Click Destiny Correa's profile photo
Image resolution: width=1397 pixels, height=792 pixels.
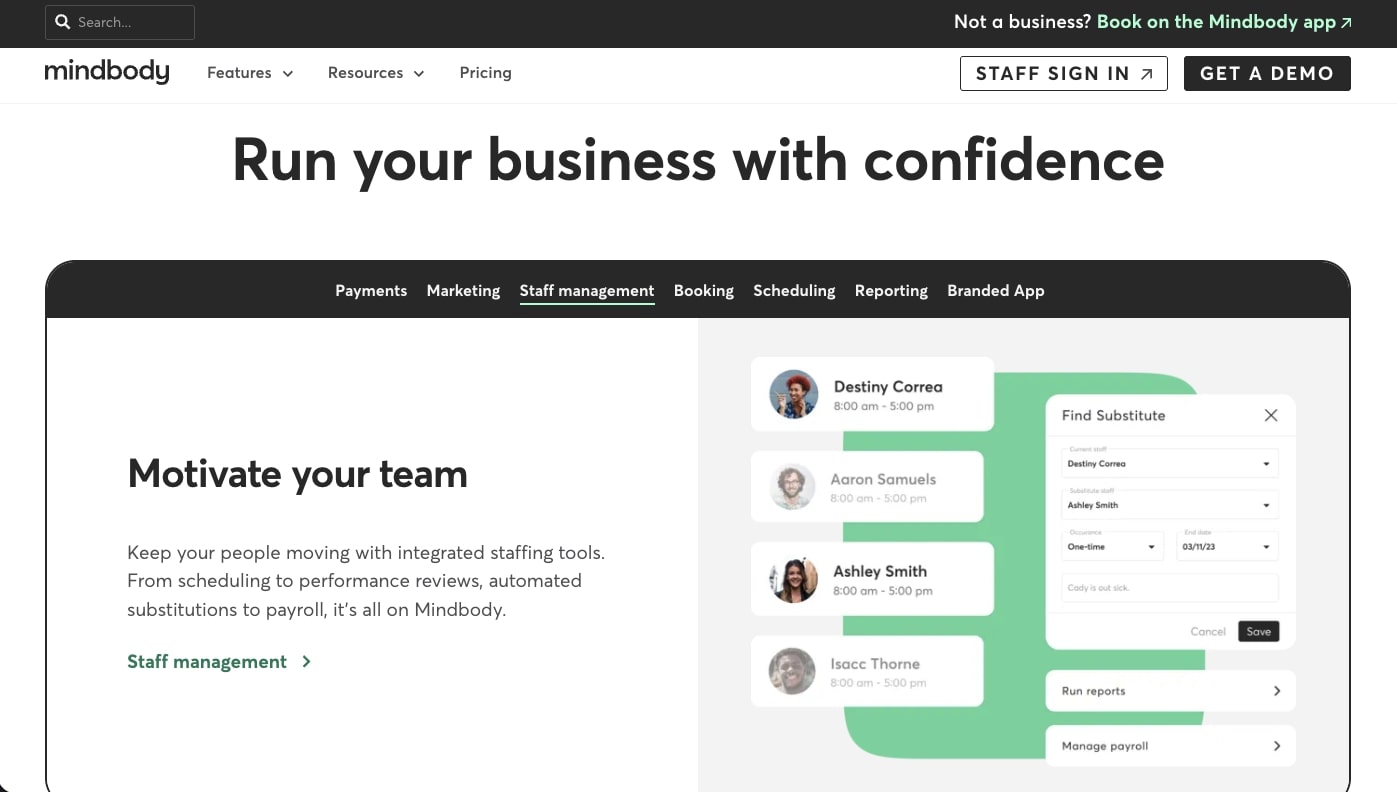click(793, 394)
